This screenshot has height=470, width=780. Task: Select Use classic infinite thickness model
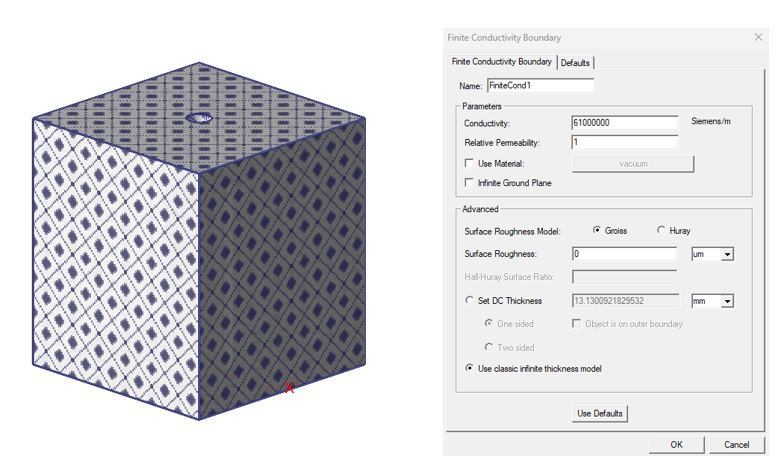coord(470,368)
